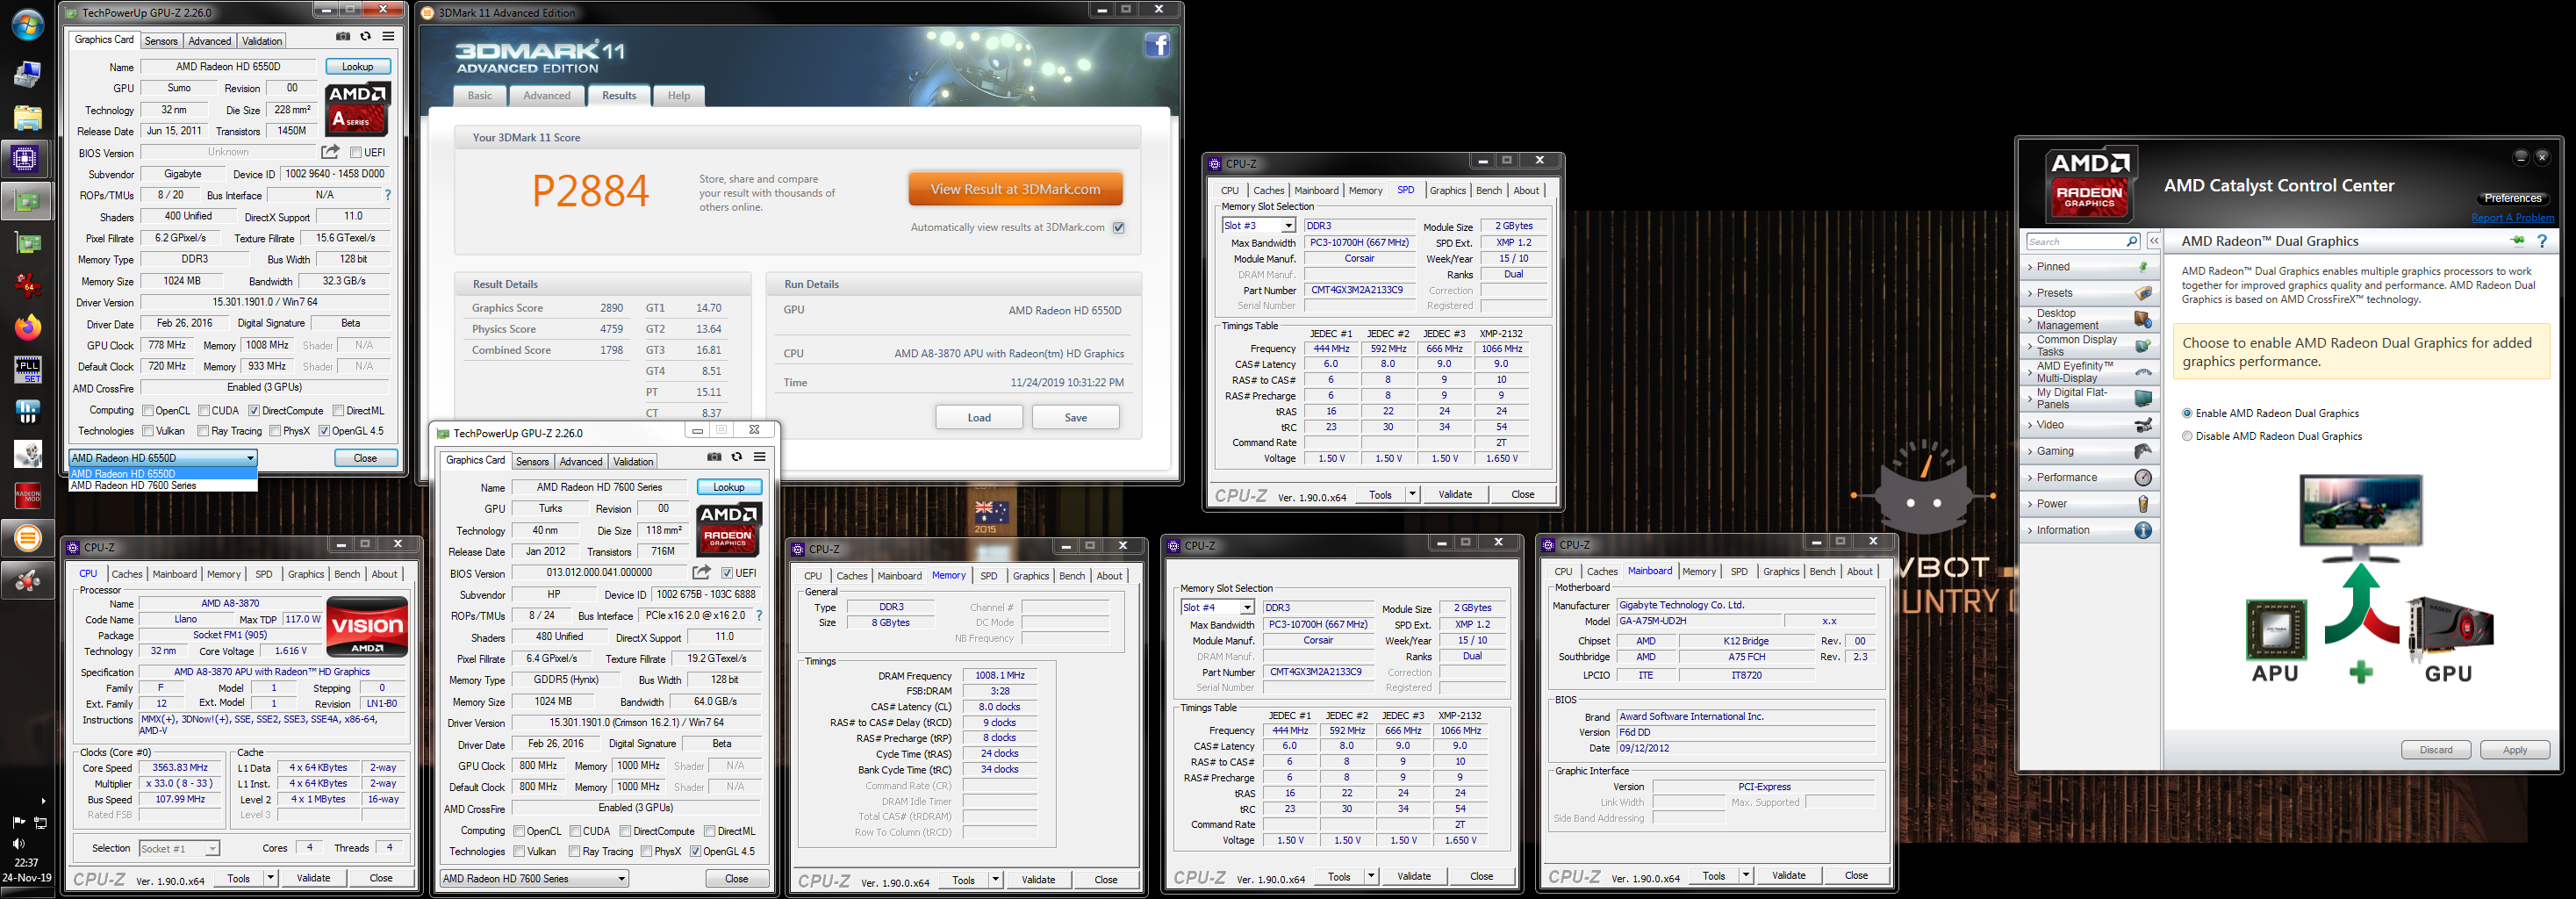Viewport: 2576px width, 899px height.
Task: Open Report A Problem link in Catalyst
Action: click(2512, 218)
